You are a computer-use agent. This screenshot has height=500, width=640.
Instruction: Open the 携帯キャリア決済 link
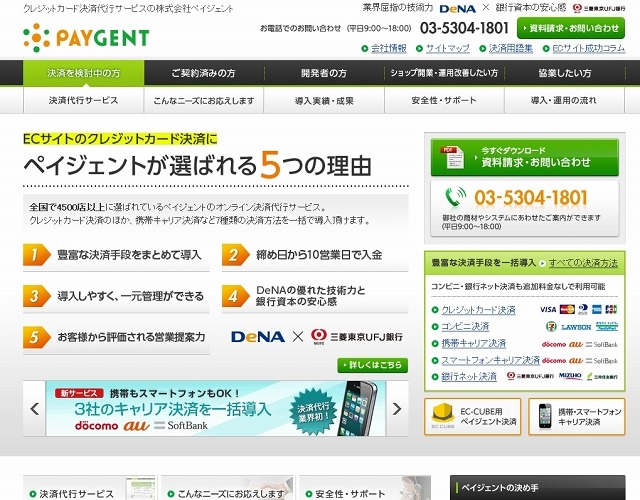tap(474, 343)
